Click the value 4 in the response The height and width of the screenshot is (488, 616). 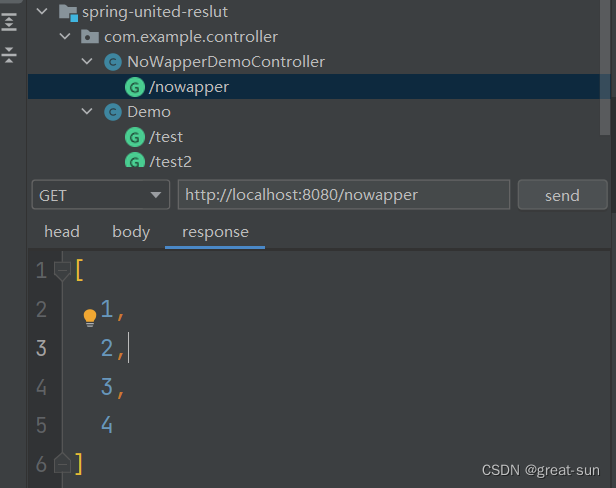click(x=107, y=425)
